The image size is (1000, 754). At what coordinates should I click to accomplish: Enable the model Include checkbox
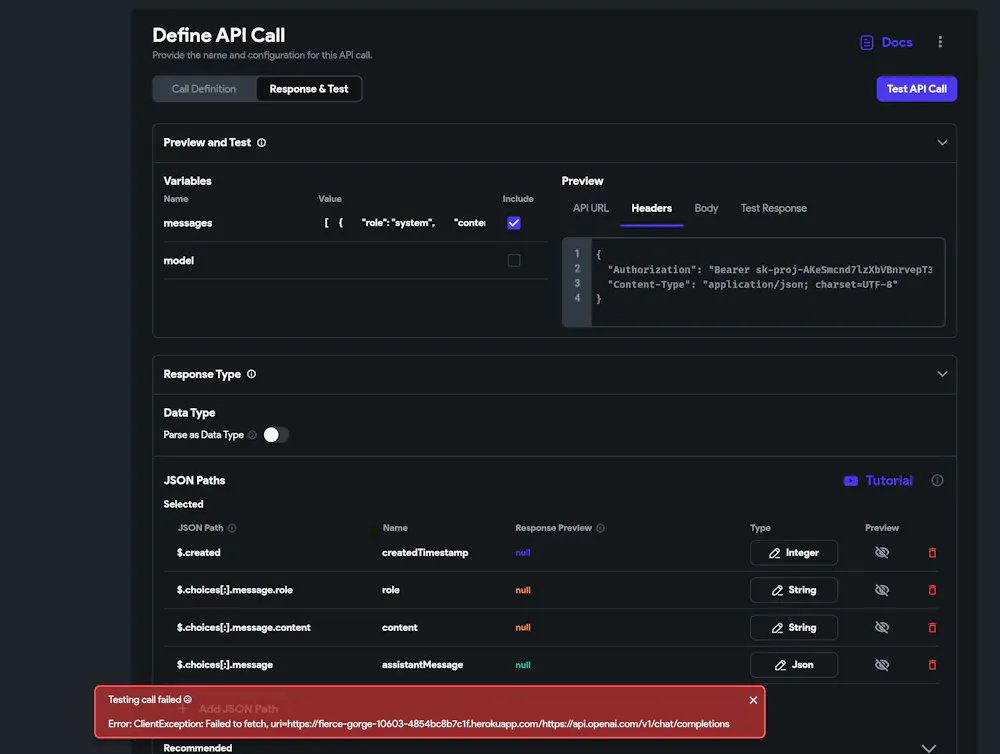tap(514, 261)
